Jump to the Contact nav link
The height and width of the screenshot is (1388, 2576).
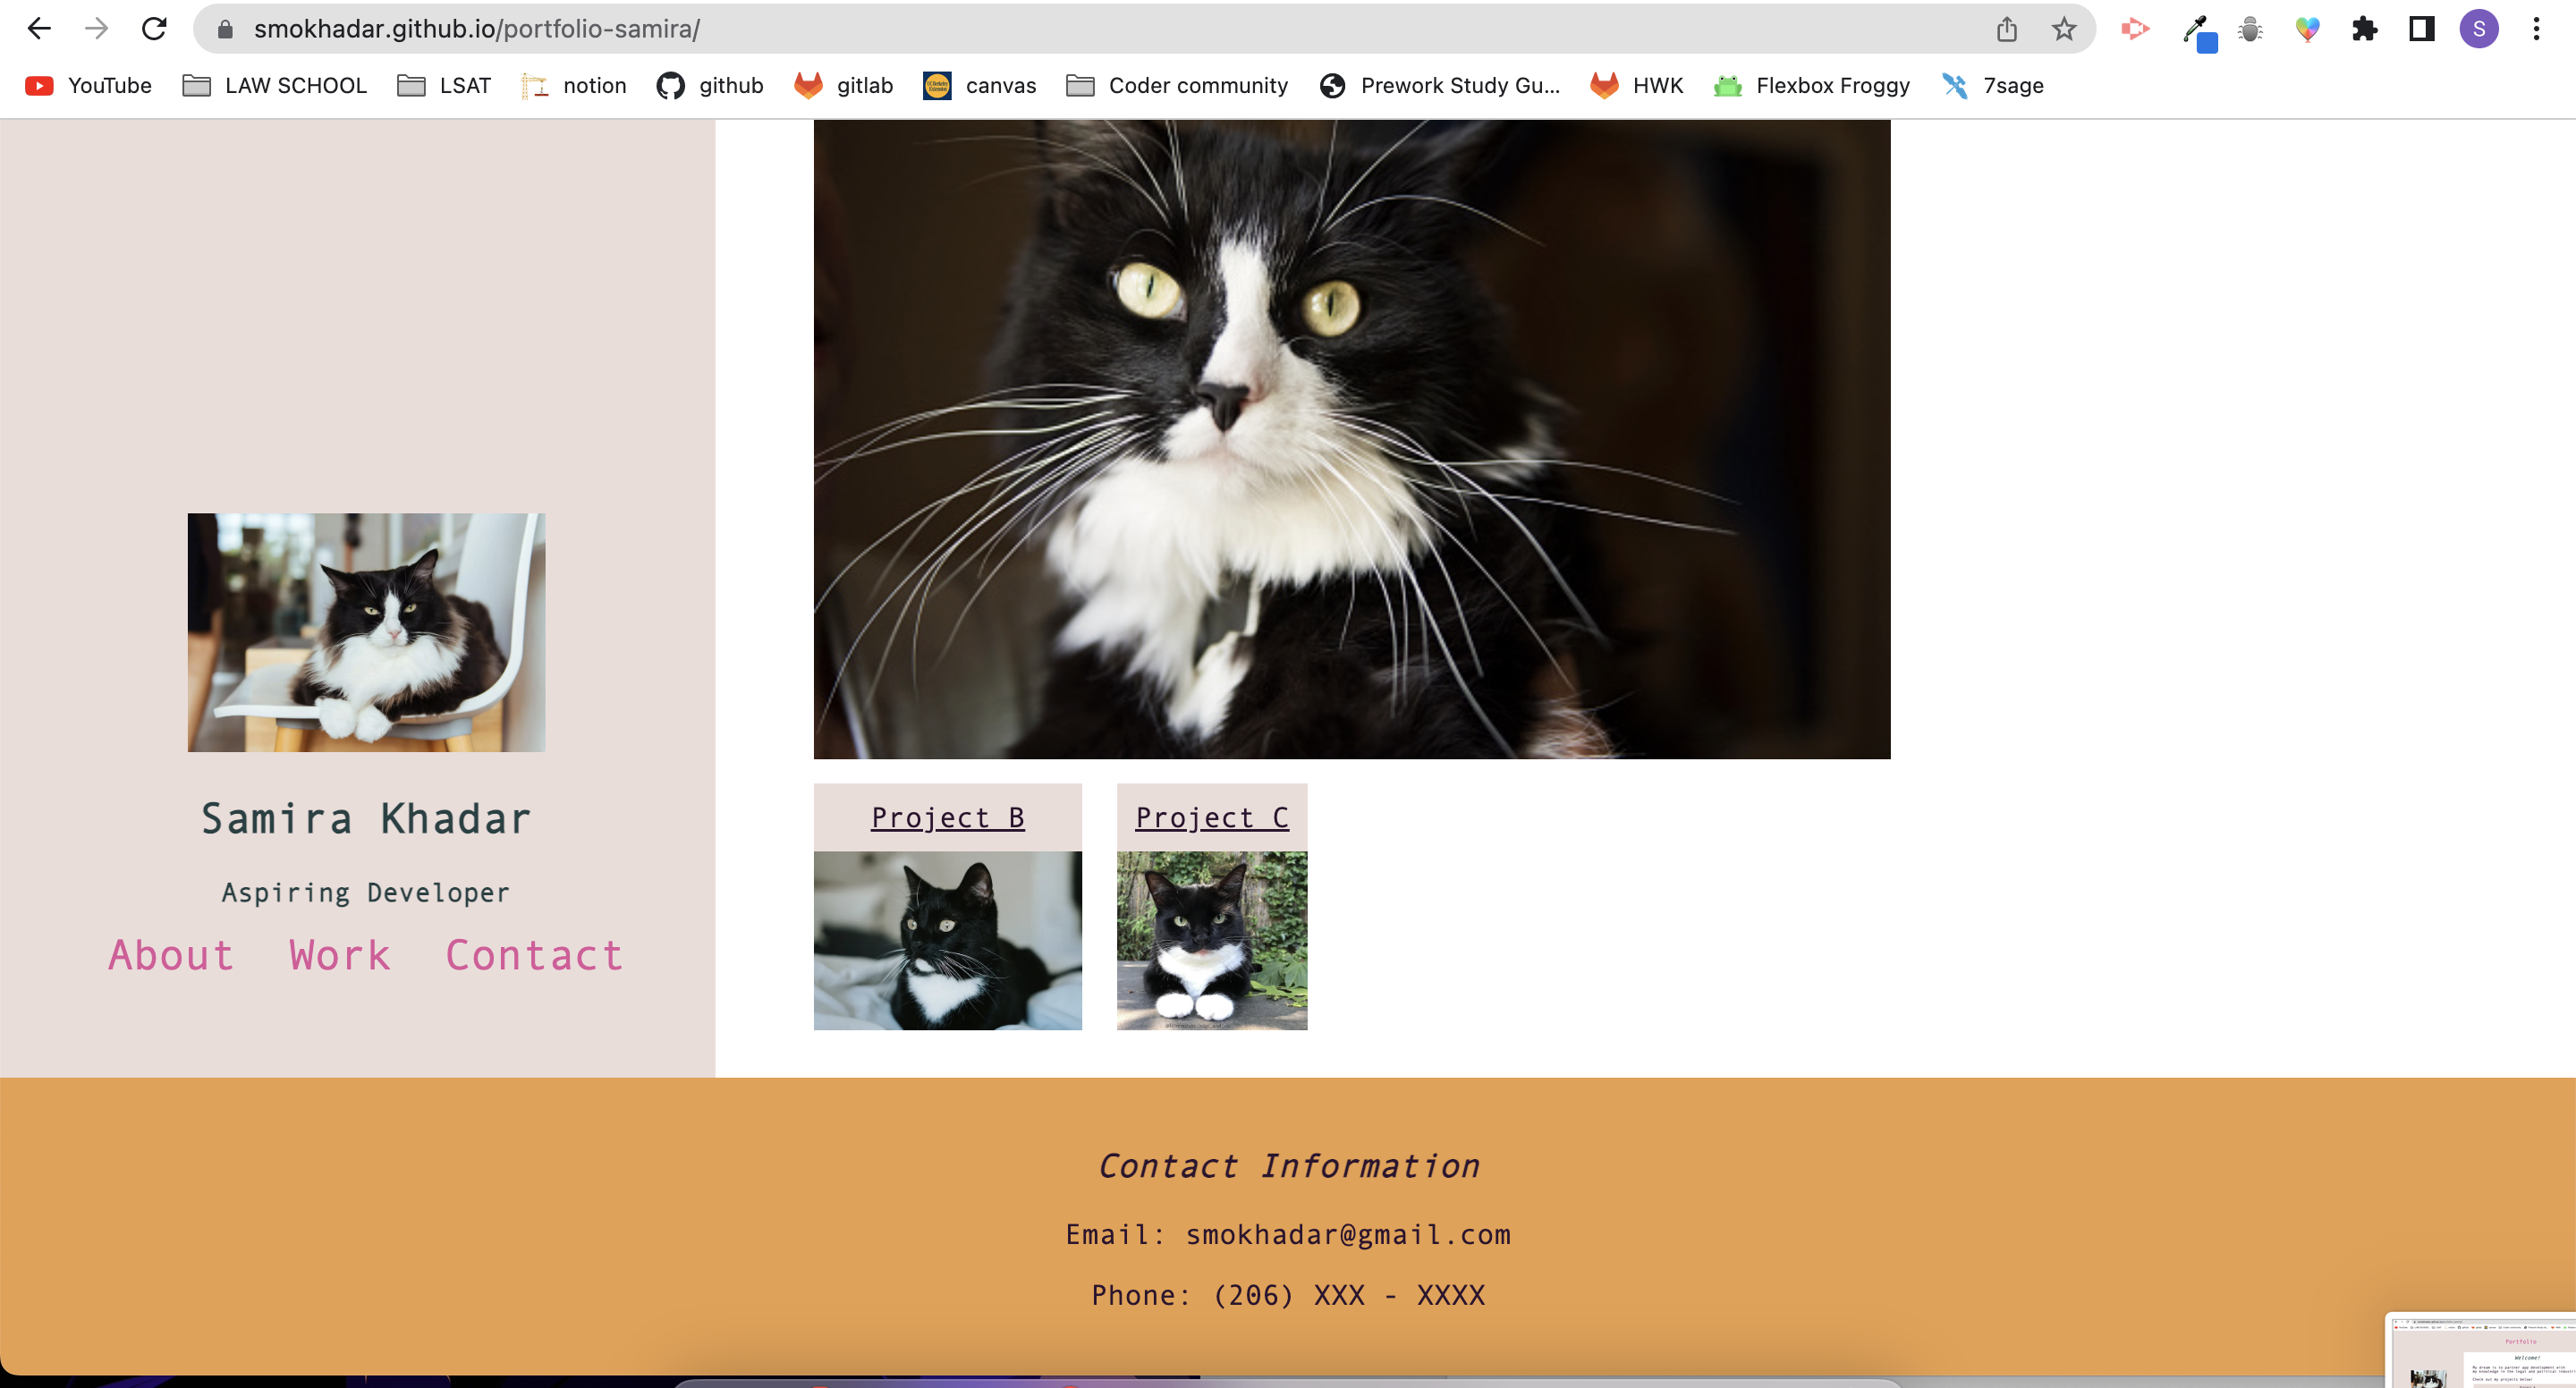click(533, 955)
